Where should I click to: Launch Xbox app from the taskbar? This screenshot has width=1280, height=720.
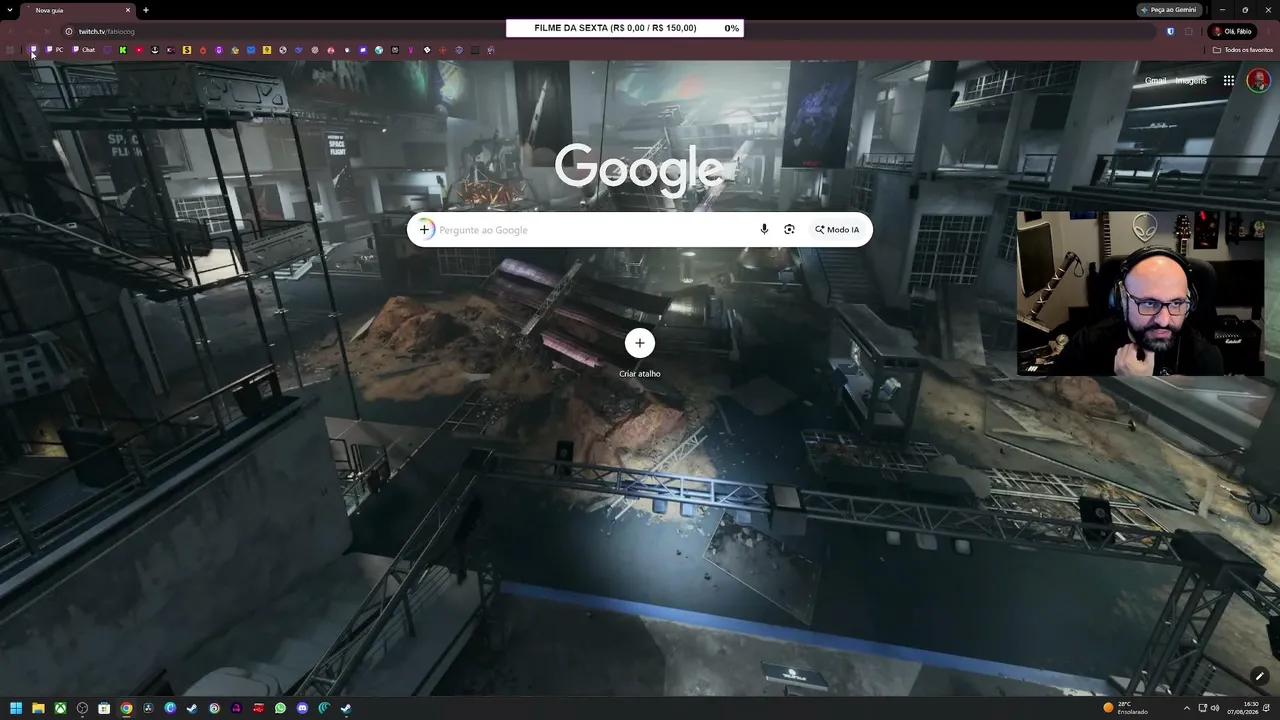(x=60, y=708)
